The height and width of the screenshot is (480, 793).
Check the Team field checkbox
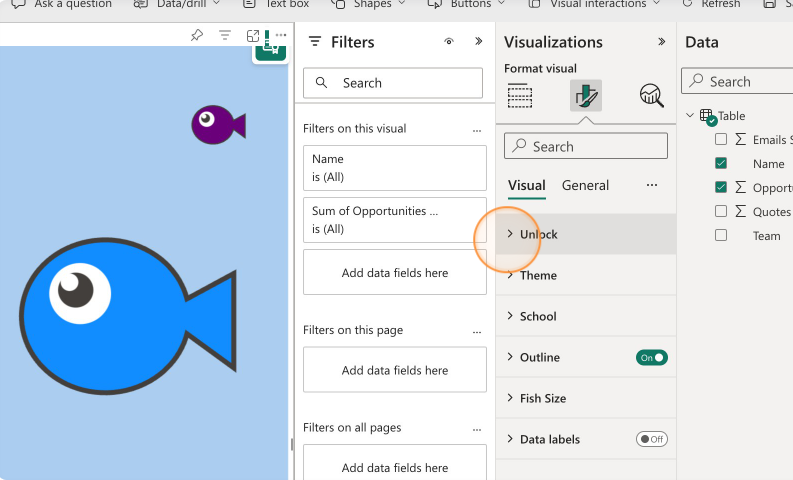click(x=721, y=235)
